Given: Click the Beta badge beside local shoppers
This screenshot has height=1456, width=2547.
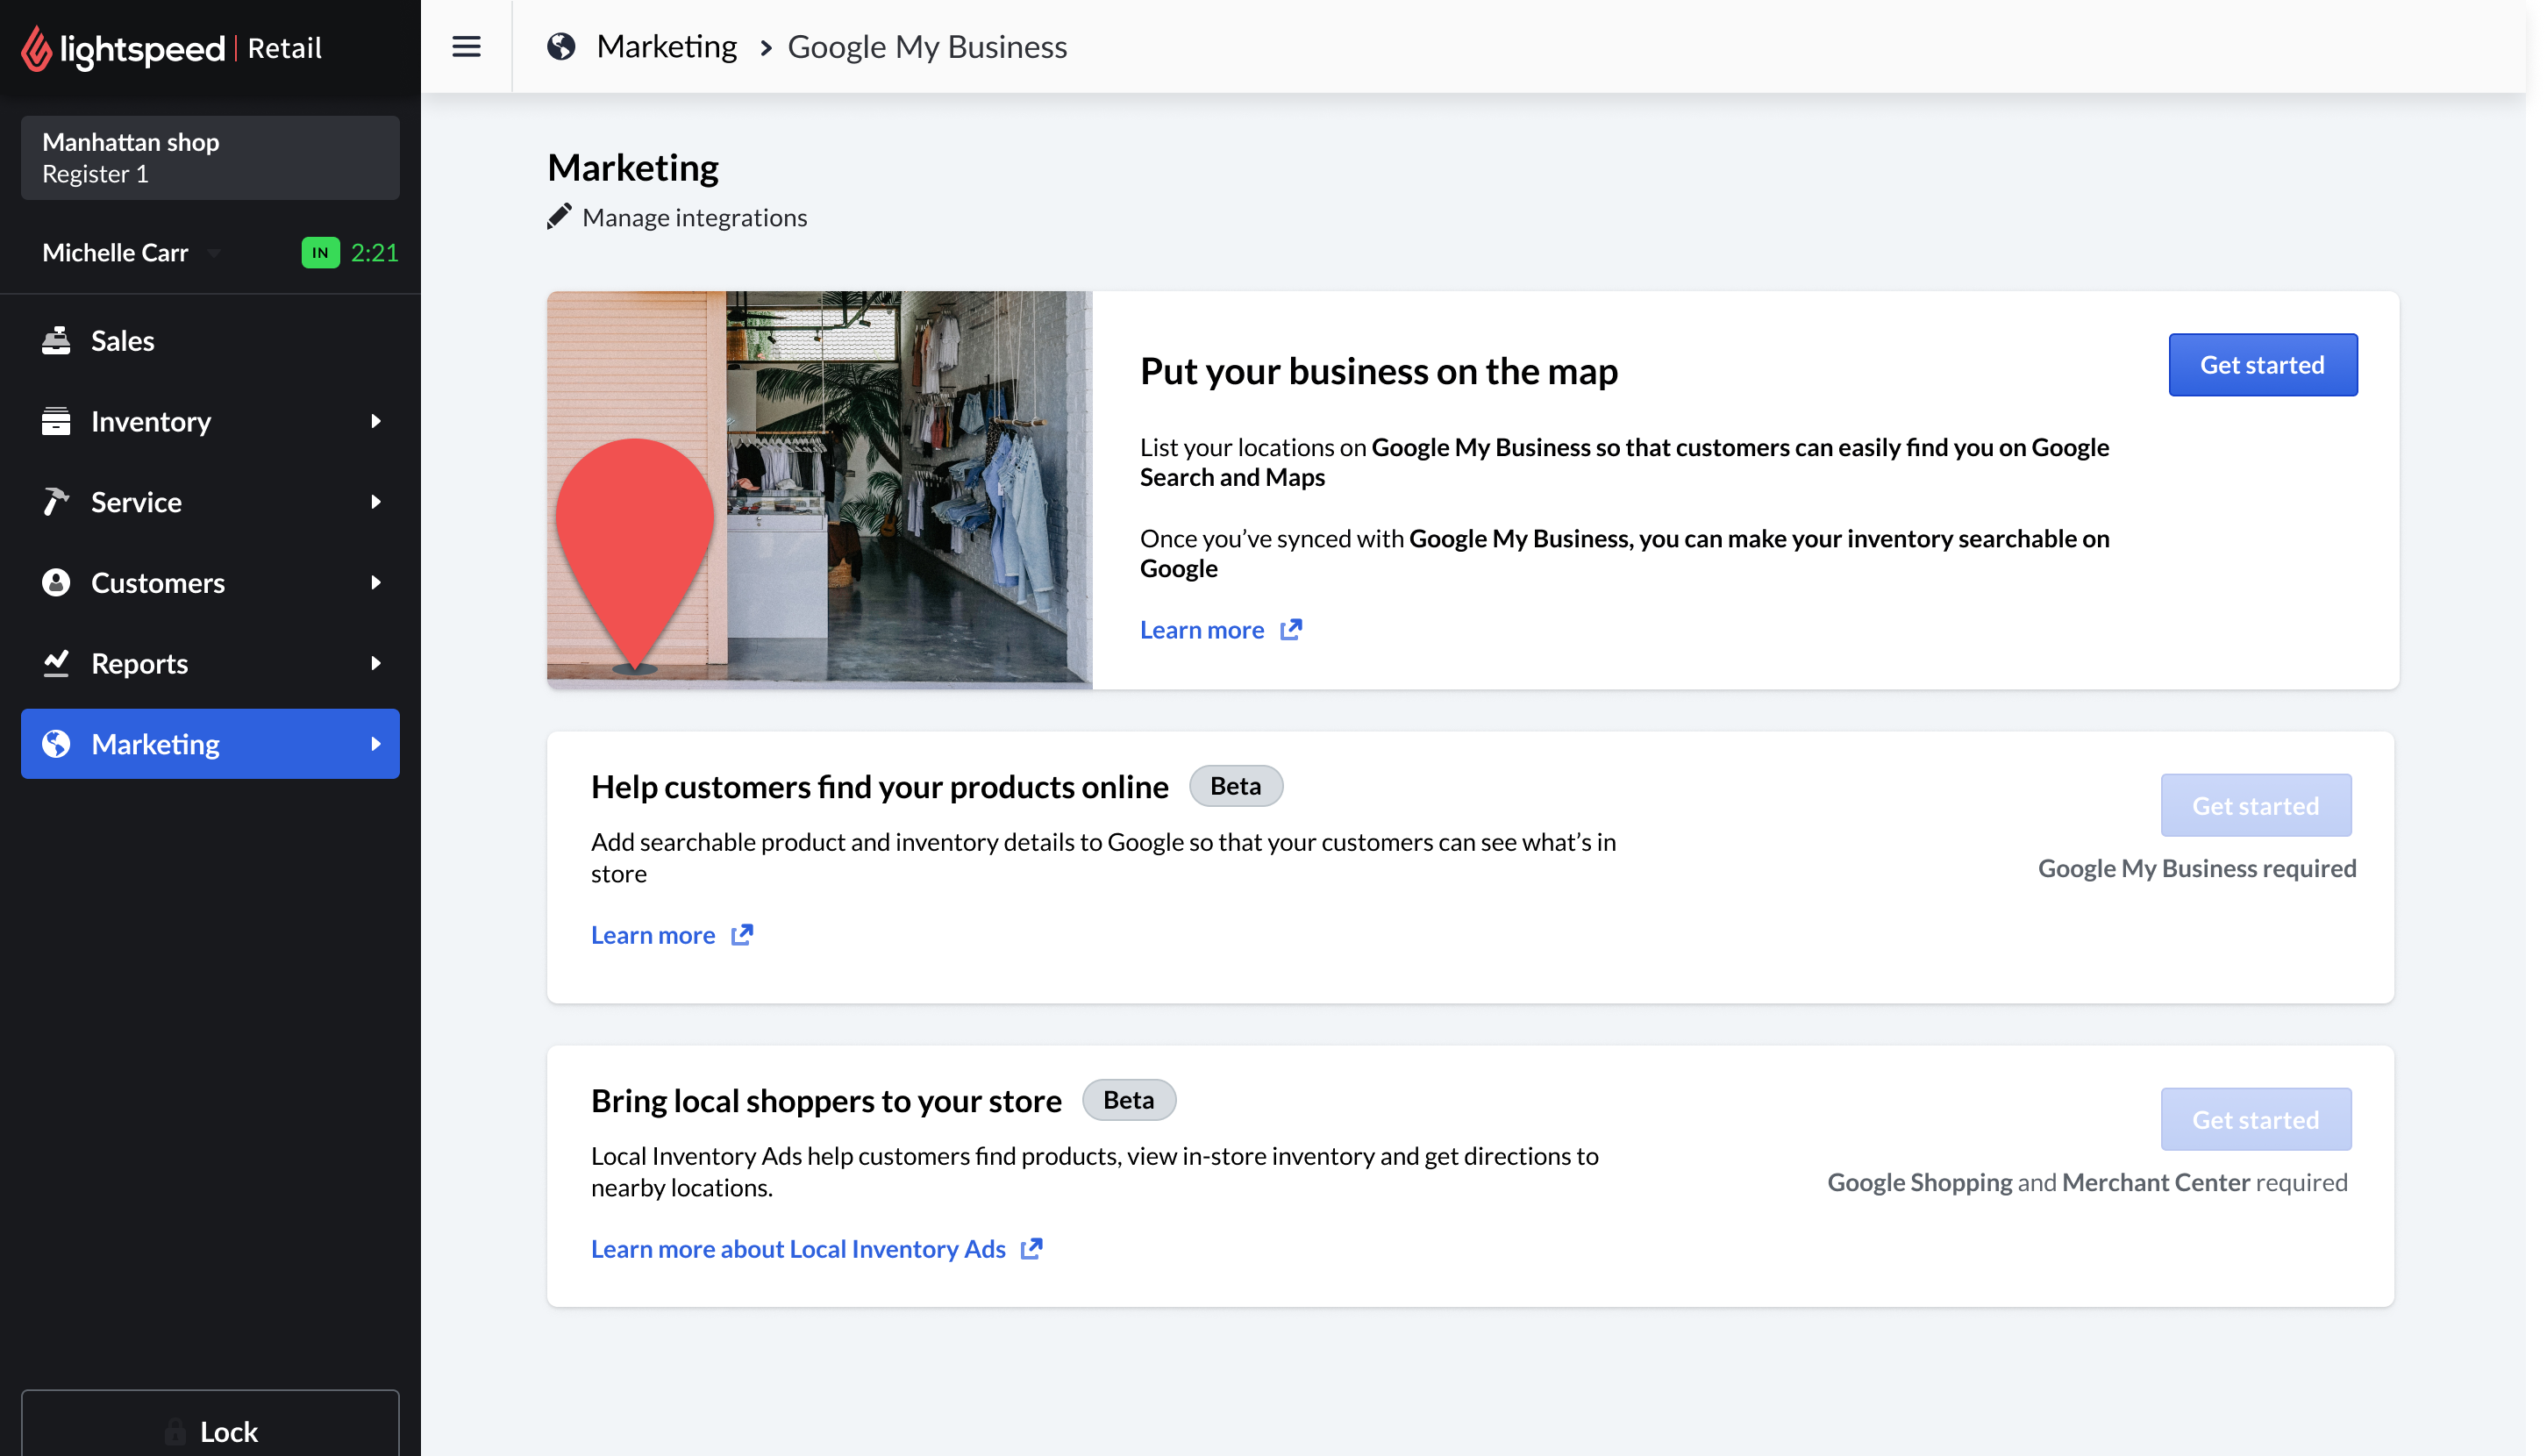Looking at the screenshot, I should click(1129, 1100).
